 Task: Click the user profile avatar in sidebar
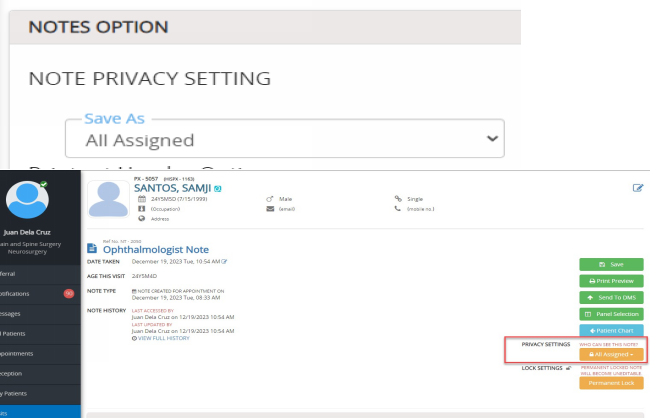[28, 201]
